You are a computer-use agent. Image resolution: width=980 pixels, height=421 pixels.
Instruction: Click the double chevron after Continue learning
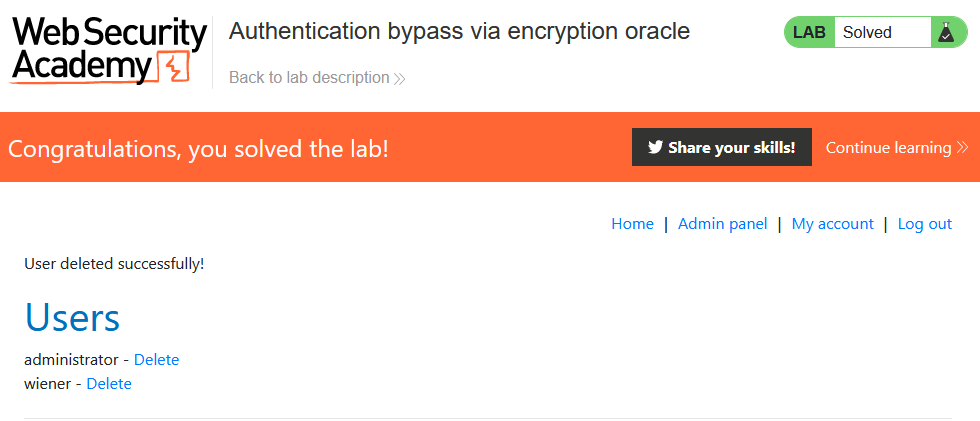click(x=962, y=148)
